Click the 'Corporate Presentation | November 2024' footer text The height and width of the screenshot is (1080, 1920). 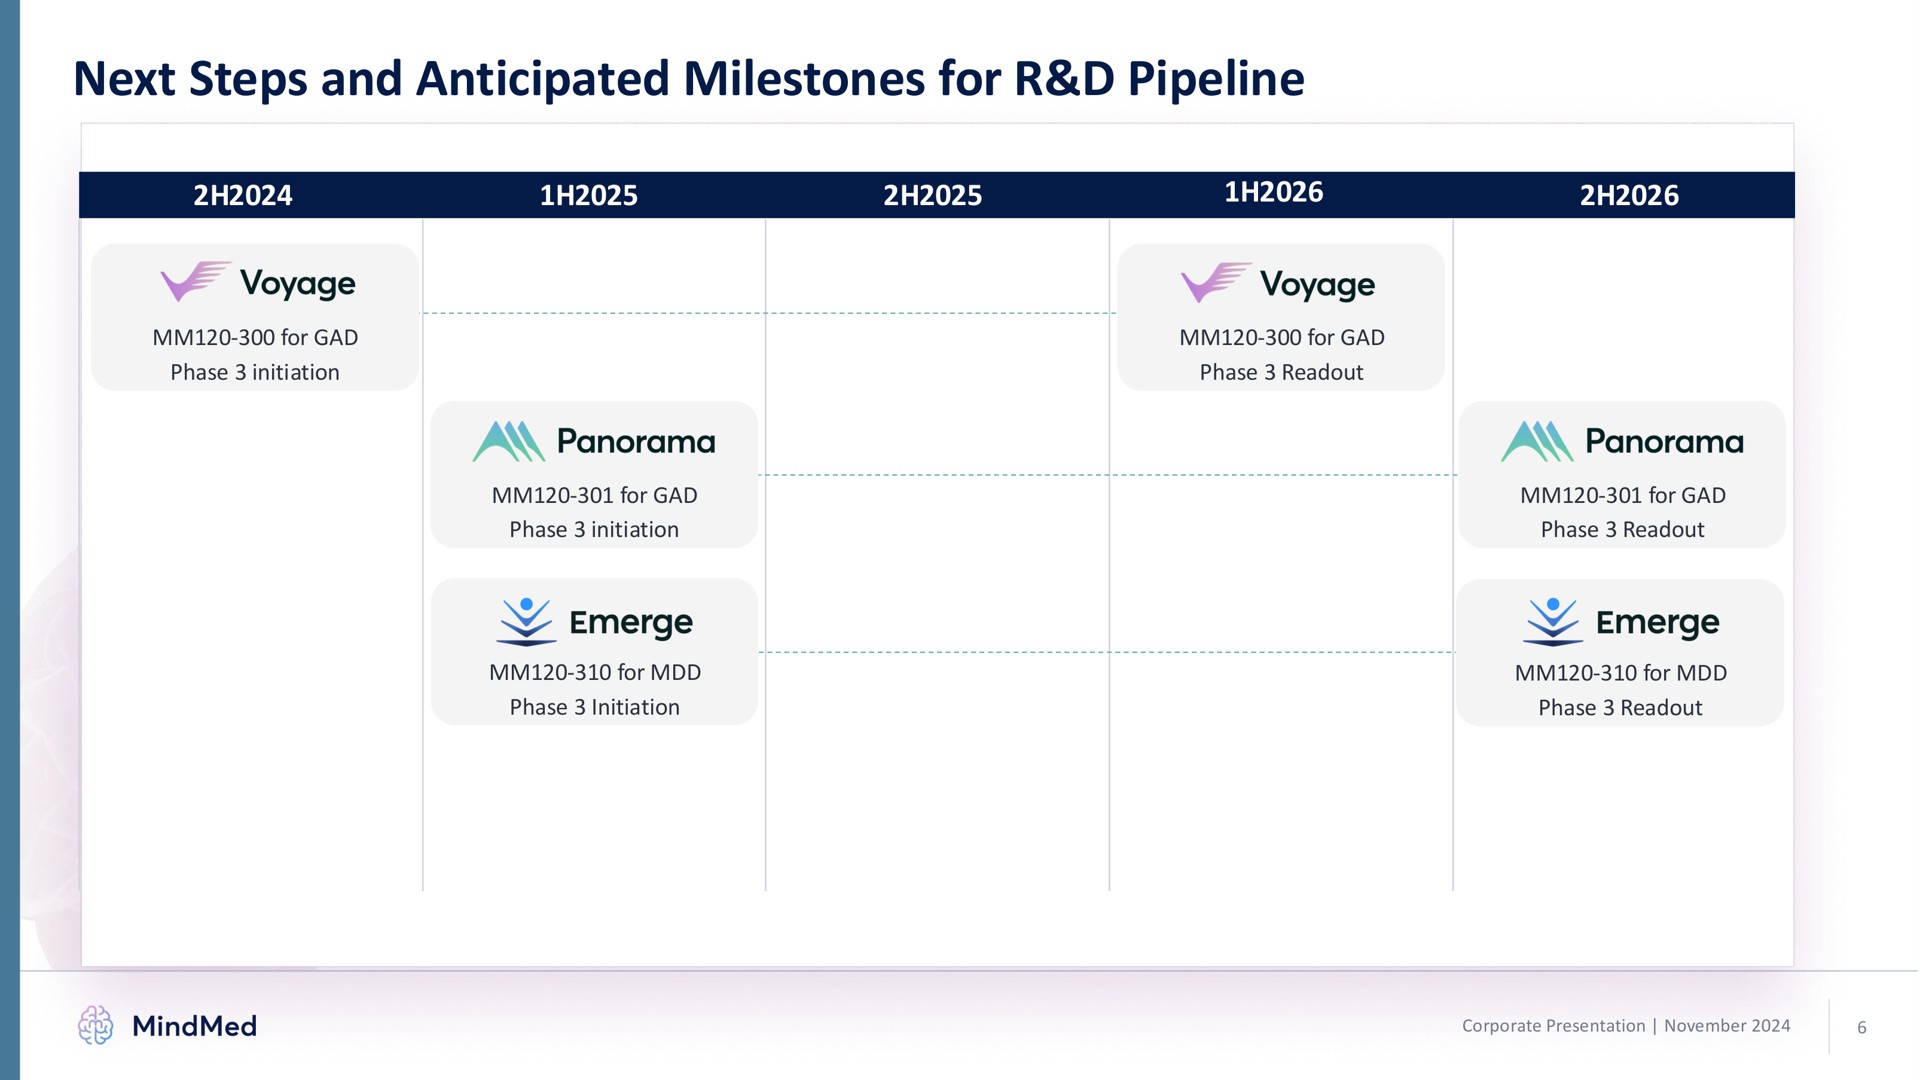click(x=1626, y=1025)
